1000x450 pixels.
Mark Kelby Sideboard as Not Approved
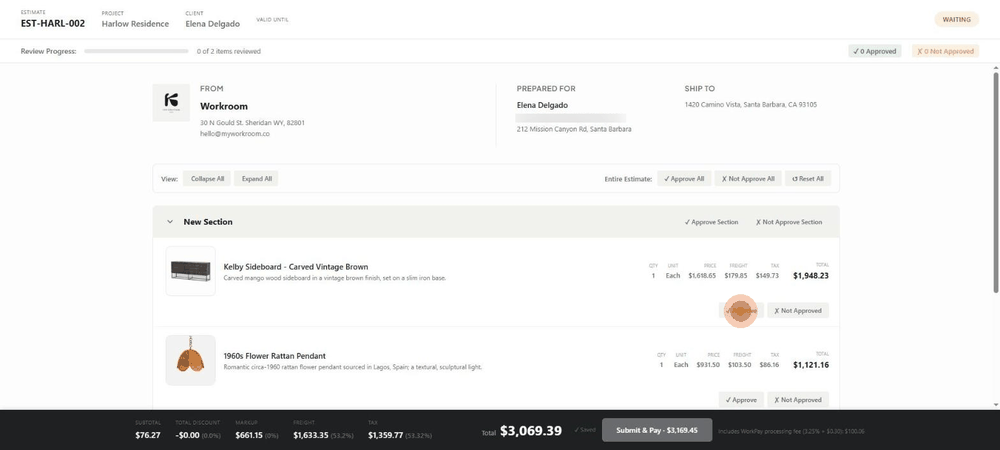(798, 311)
